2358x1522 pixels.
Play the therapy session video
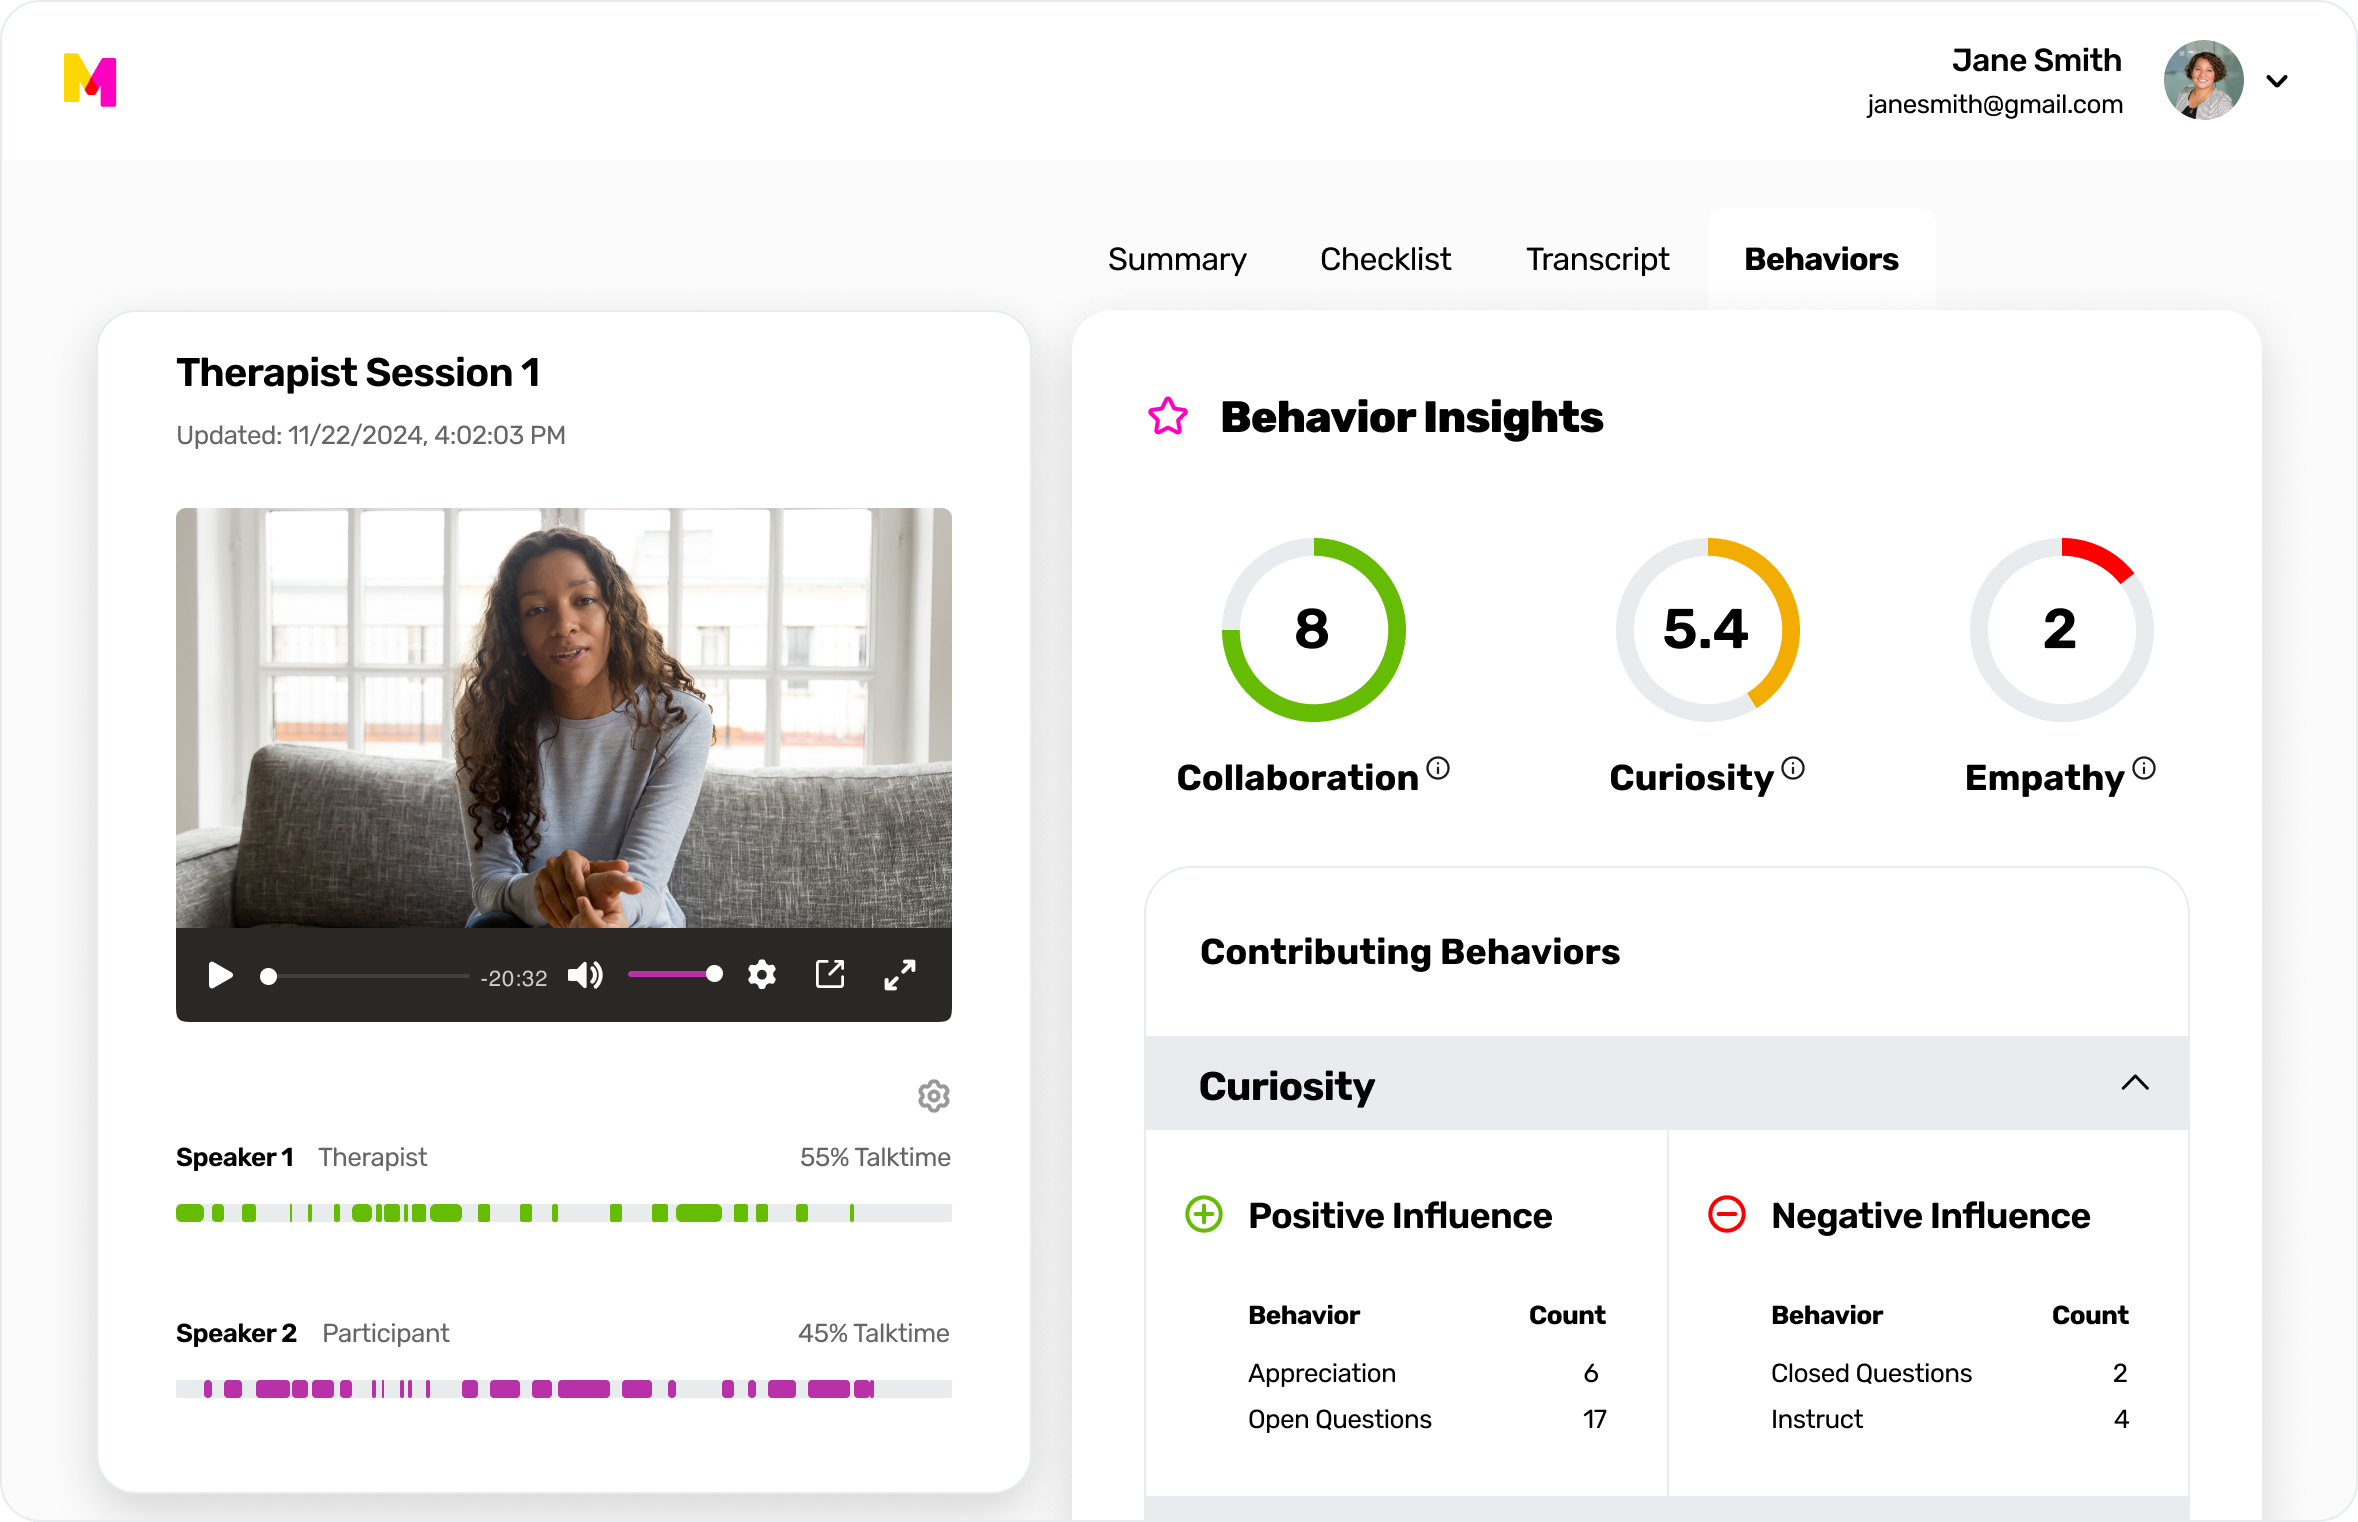coord(221,975)
